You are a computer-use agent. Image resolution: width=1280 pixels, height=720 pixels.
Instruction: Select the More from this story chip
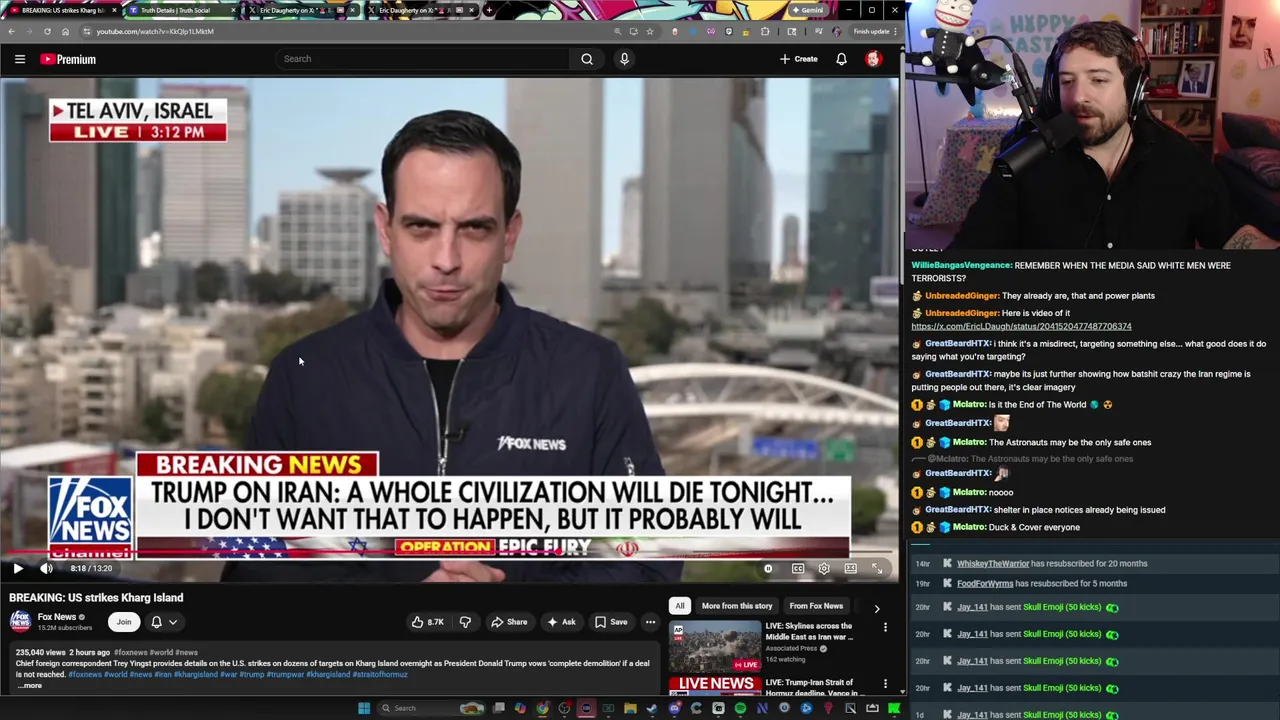[x=737, y=606]
